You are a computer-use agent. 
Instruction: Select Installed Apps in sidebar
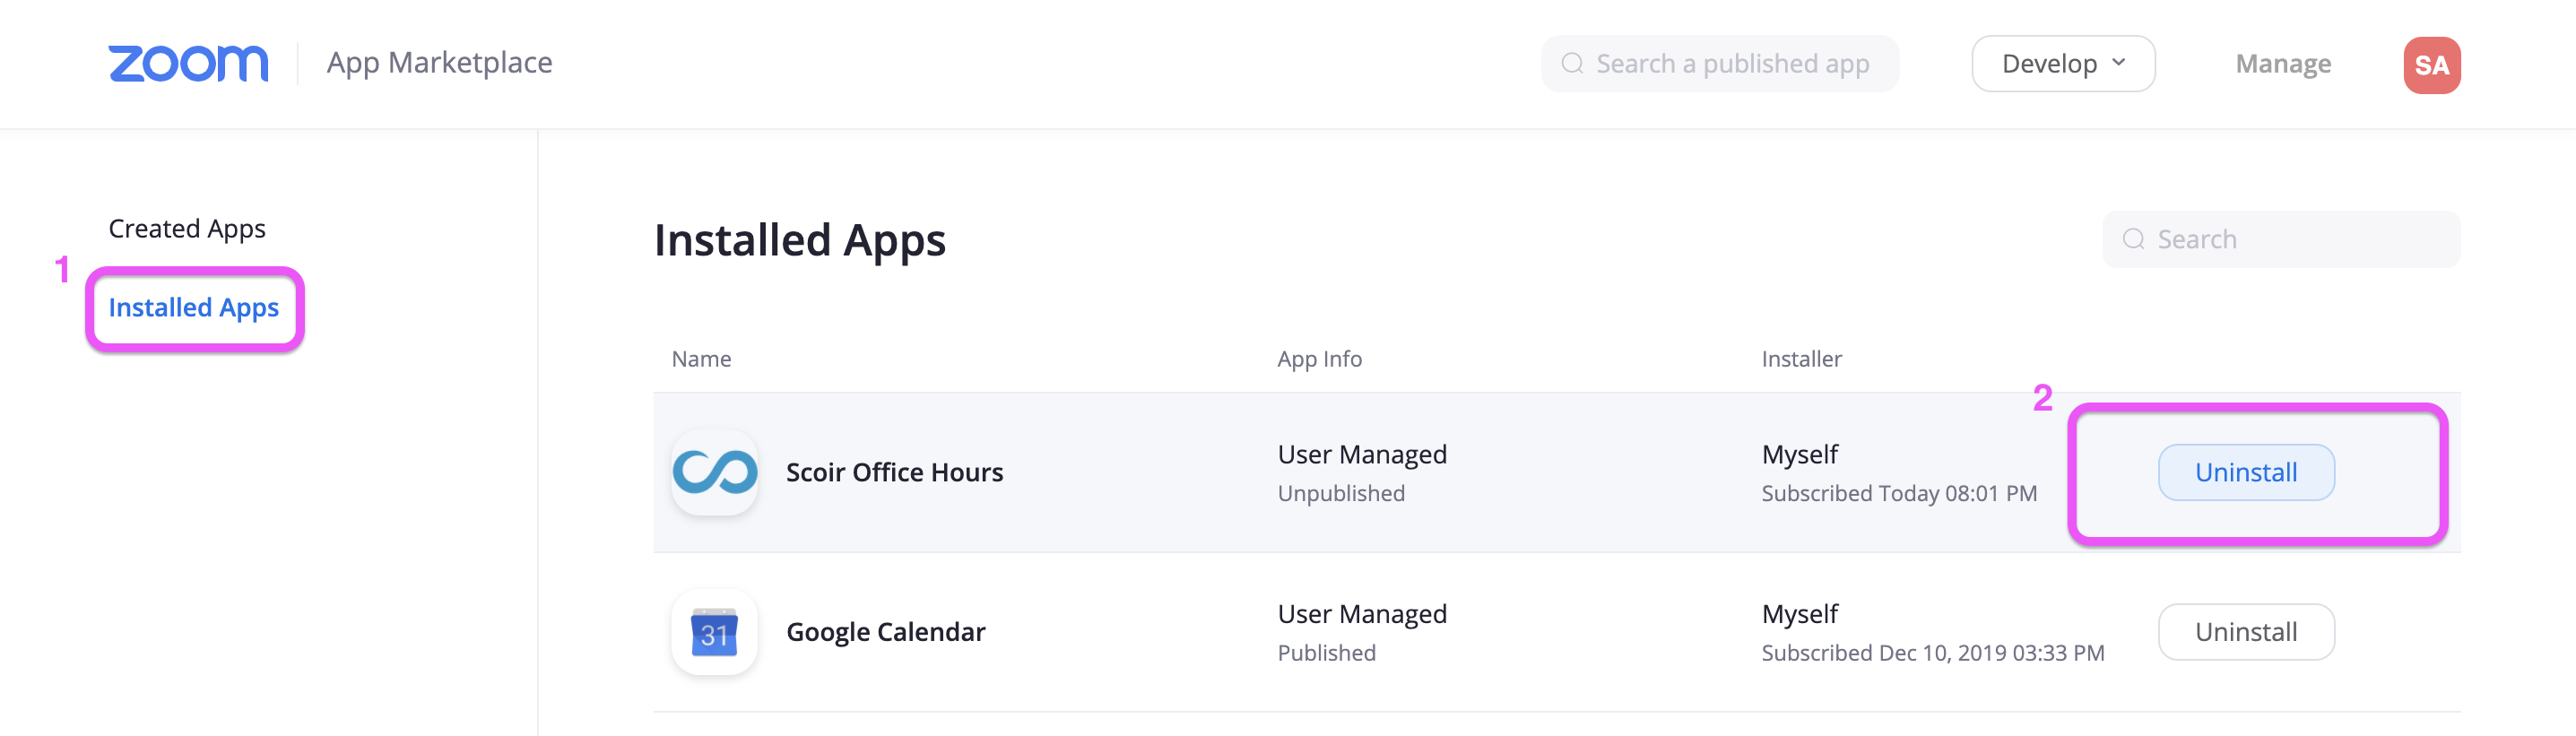(194, 308)
